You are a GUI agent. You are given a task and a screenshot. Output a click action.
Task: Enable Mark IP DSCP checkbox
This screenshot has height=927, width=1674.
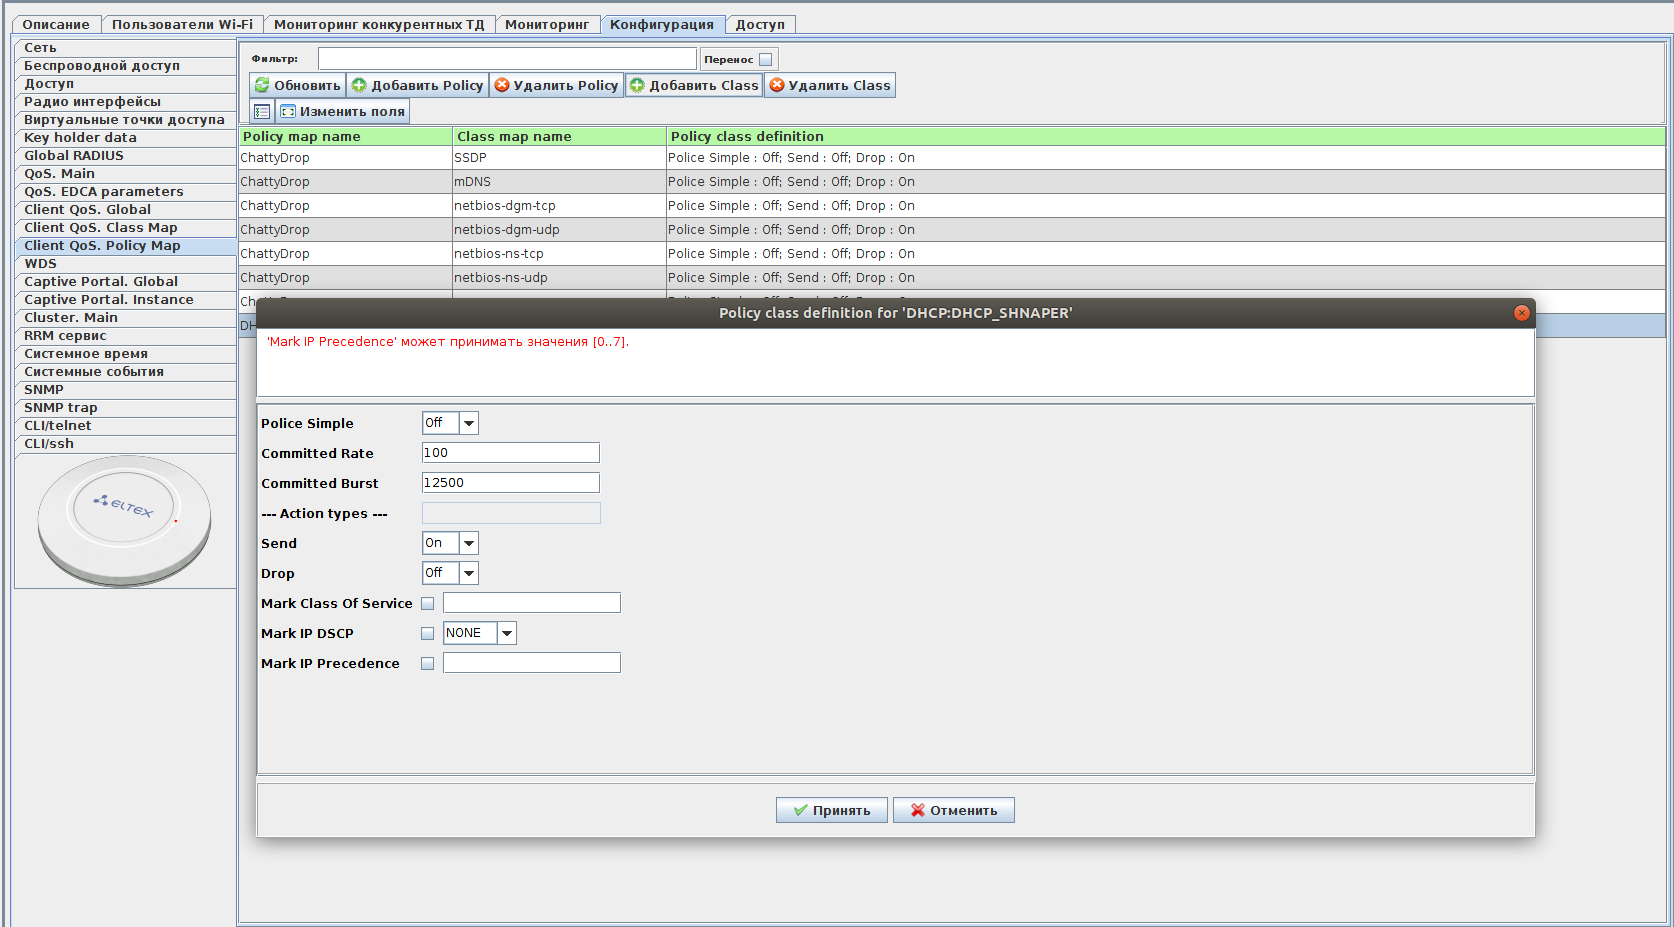click(x=428, y=633)
